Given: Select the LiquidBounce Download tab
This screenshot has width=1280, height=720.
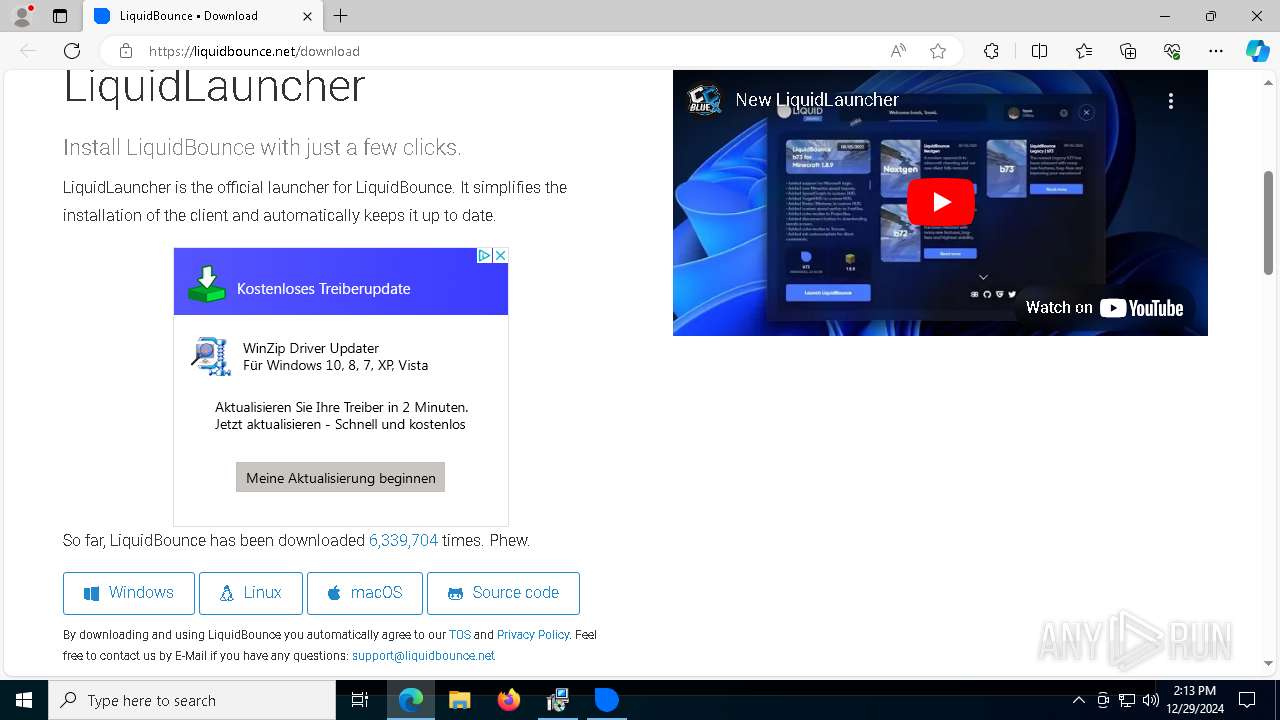Looking at the screenshot, I should point(203,16).
